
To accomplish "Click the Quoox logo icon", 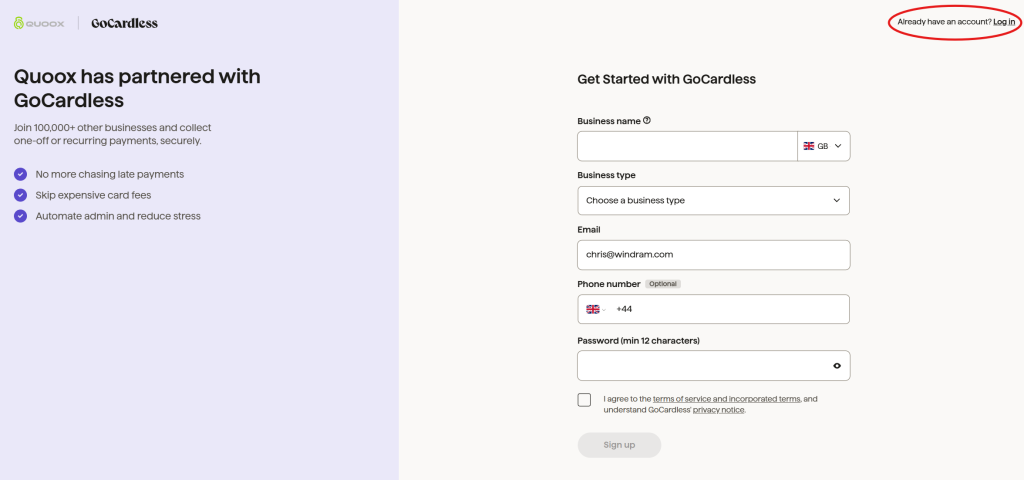I will point(19,23).
